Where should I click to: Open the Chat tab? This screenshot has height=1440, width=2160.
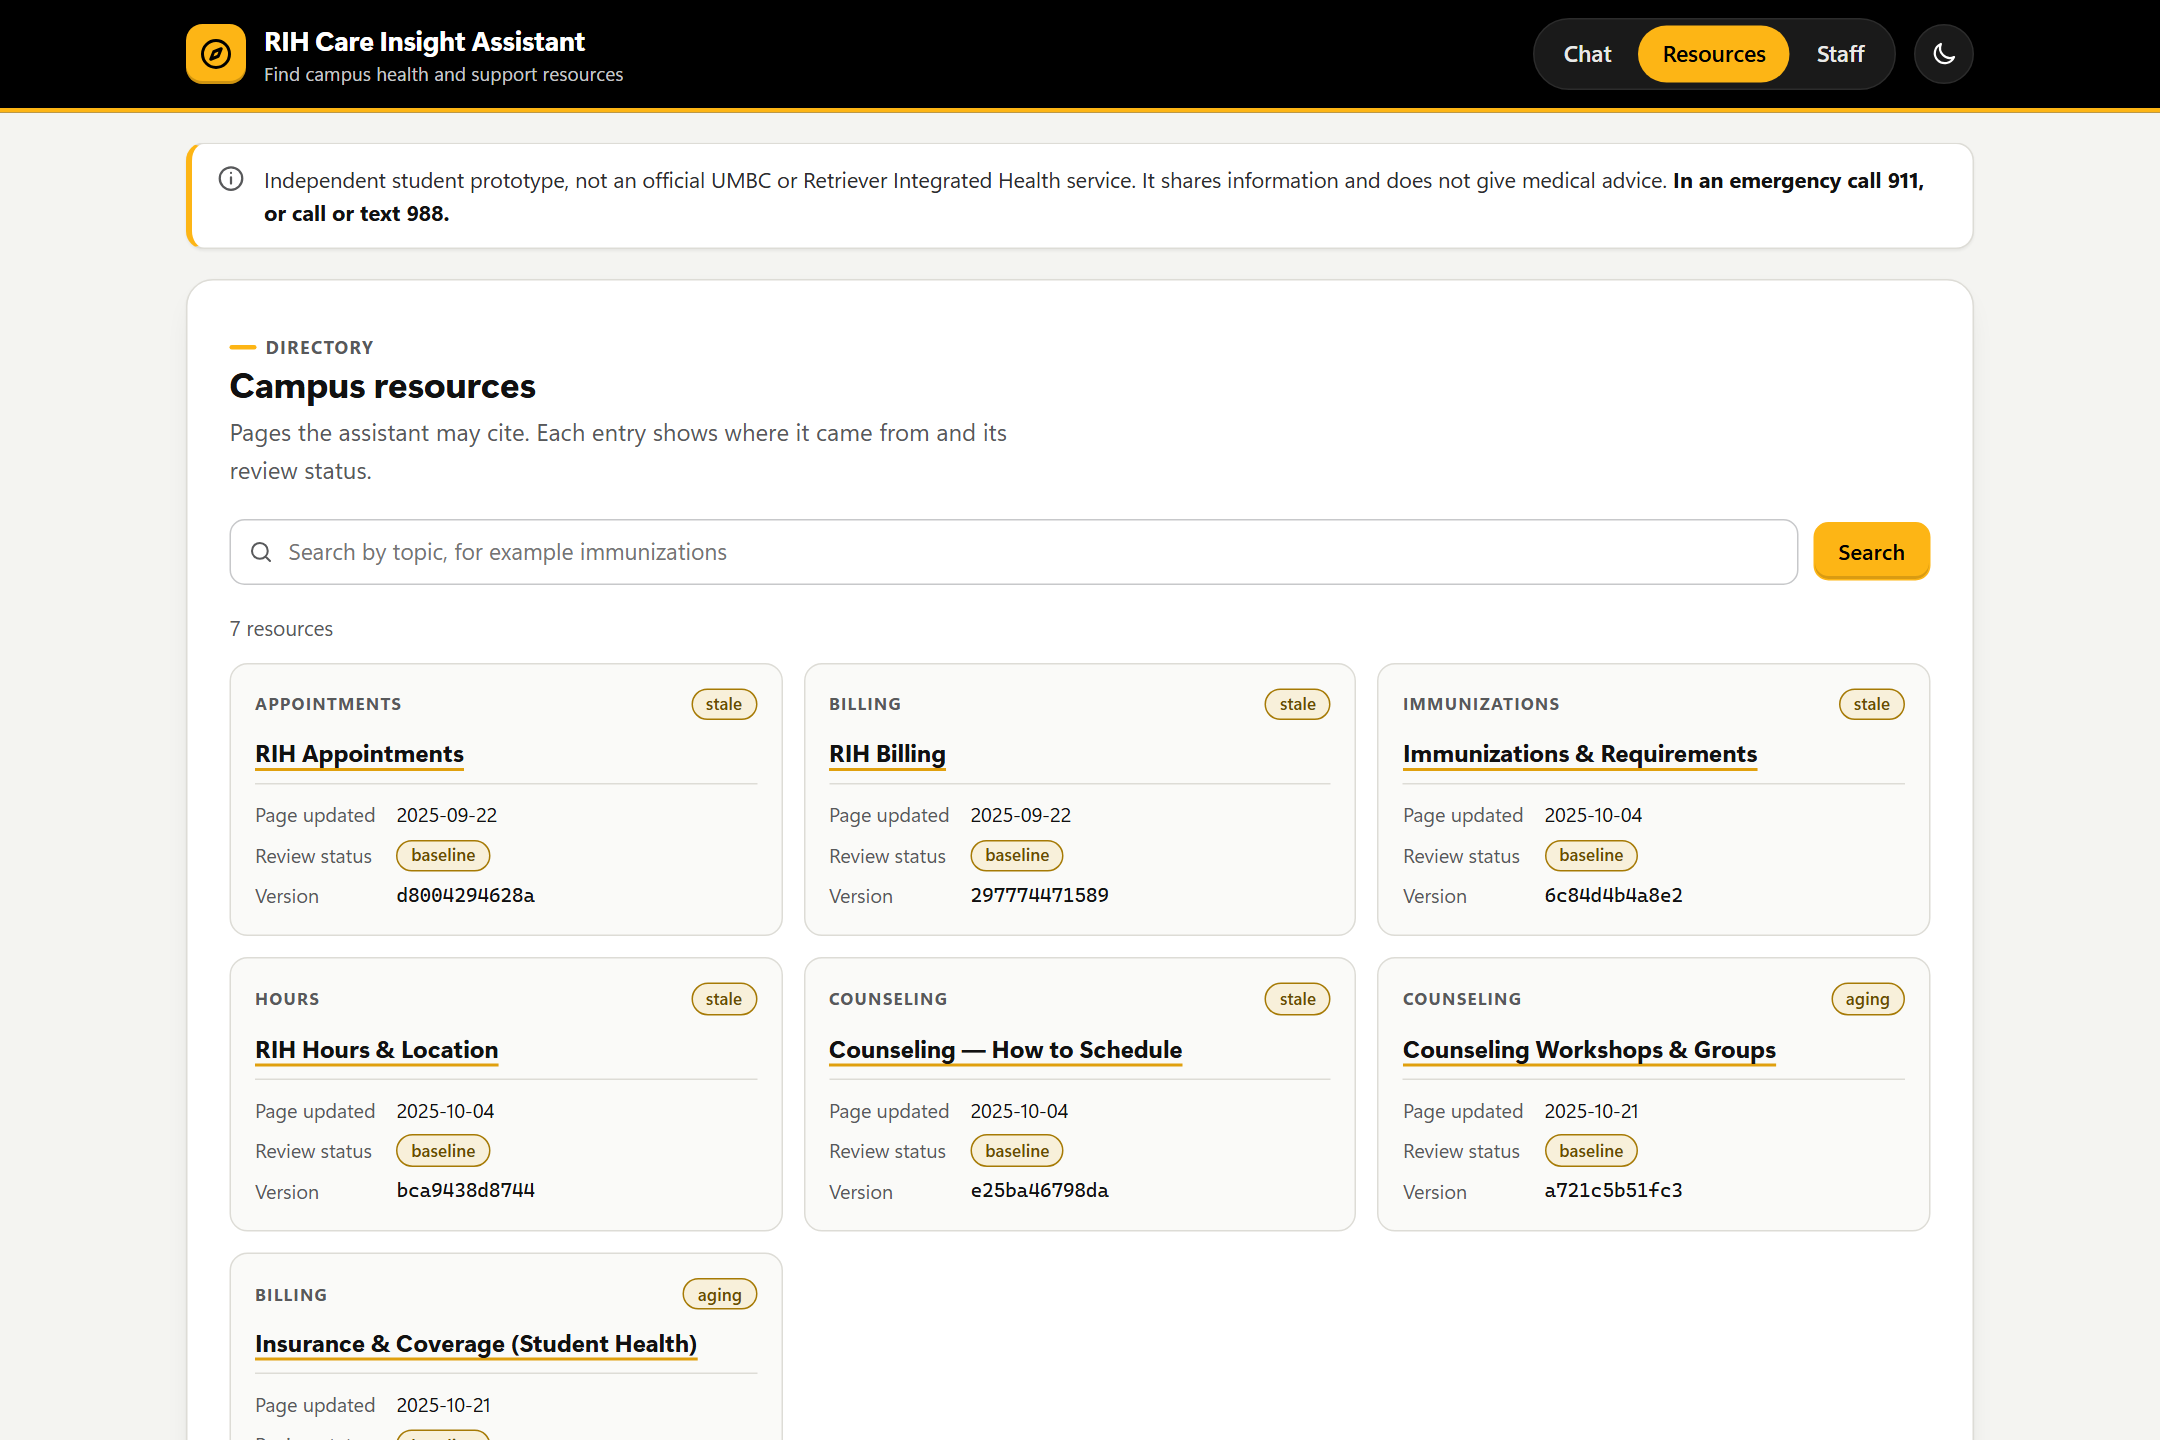pyautogui.click(x=1587, y=54)
